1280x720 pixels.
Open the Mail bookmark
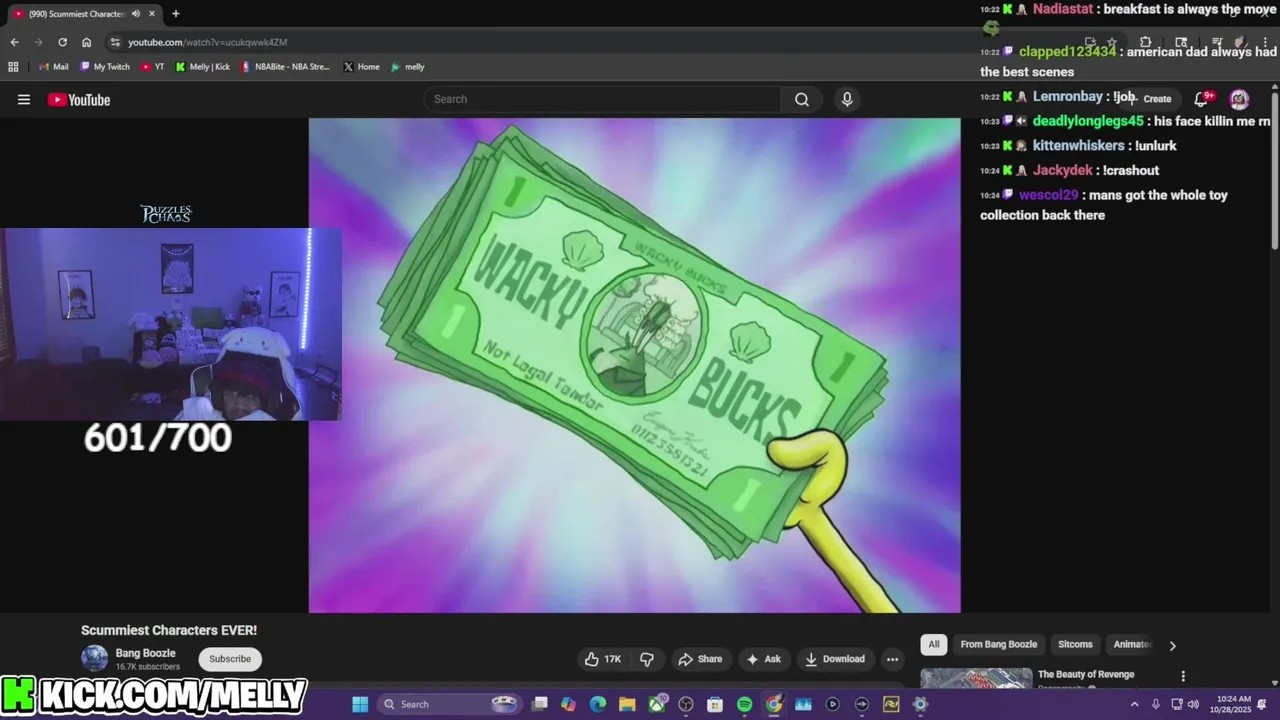point(53,67)
